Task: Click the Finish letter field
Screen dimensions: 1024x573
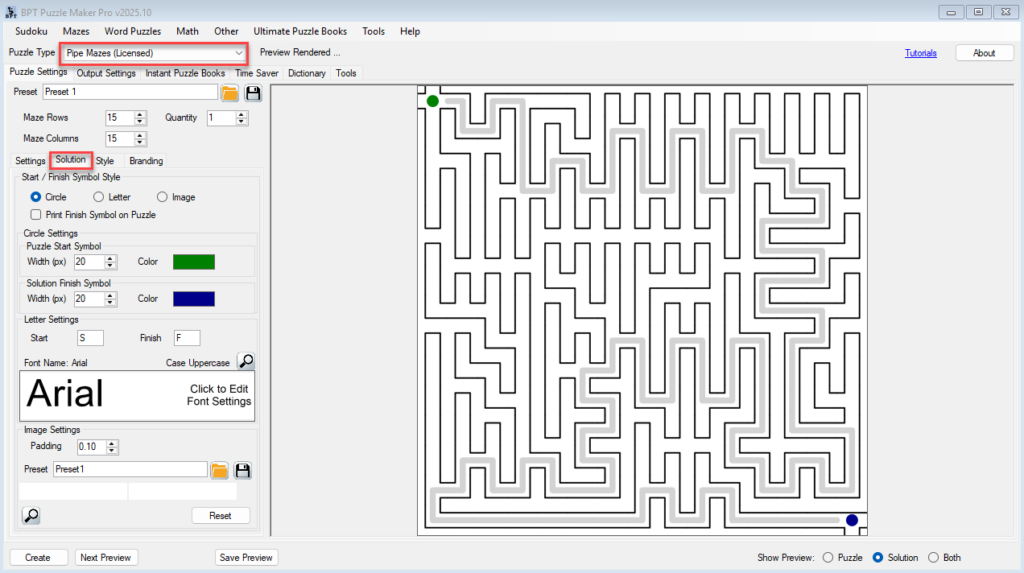Action: [x=187, y=338]
